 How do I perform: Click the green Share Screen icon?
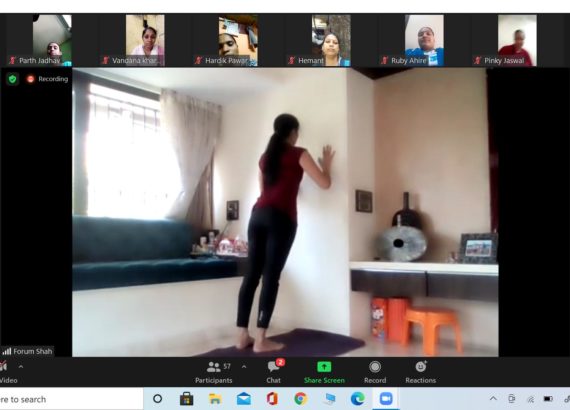click(x=324, y=367)
